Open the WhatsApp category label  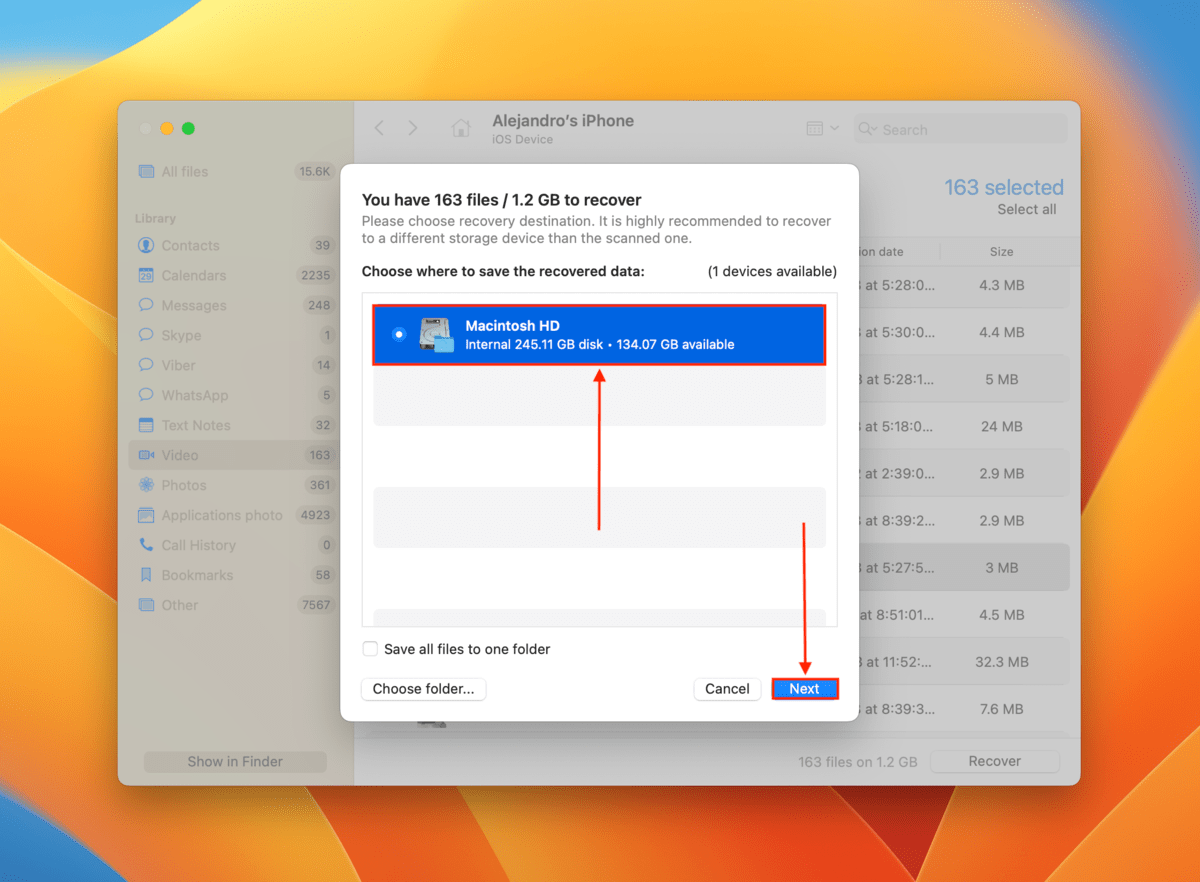point(195,395)
